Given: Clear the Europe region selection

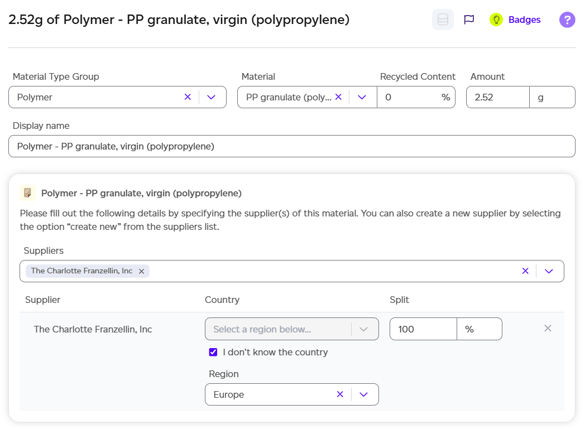Looking at the screenshot, I should pos(340,394).
